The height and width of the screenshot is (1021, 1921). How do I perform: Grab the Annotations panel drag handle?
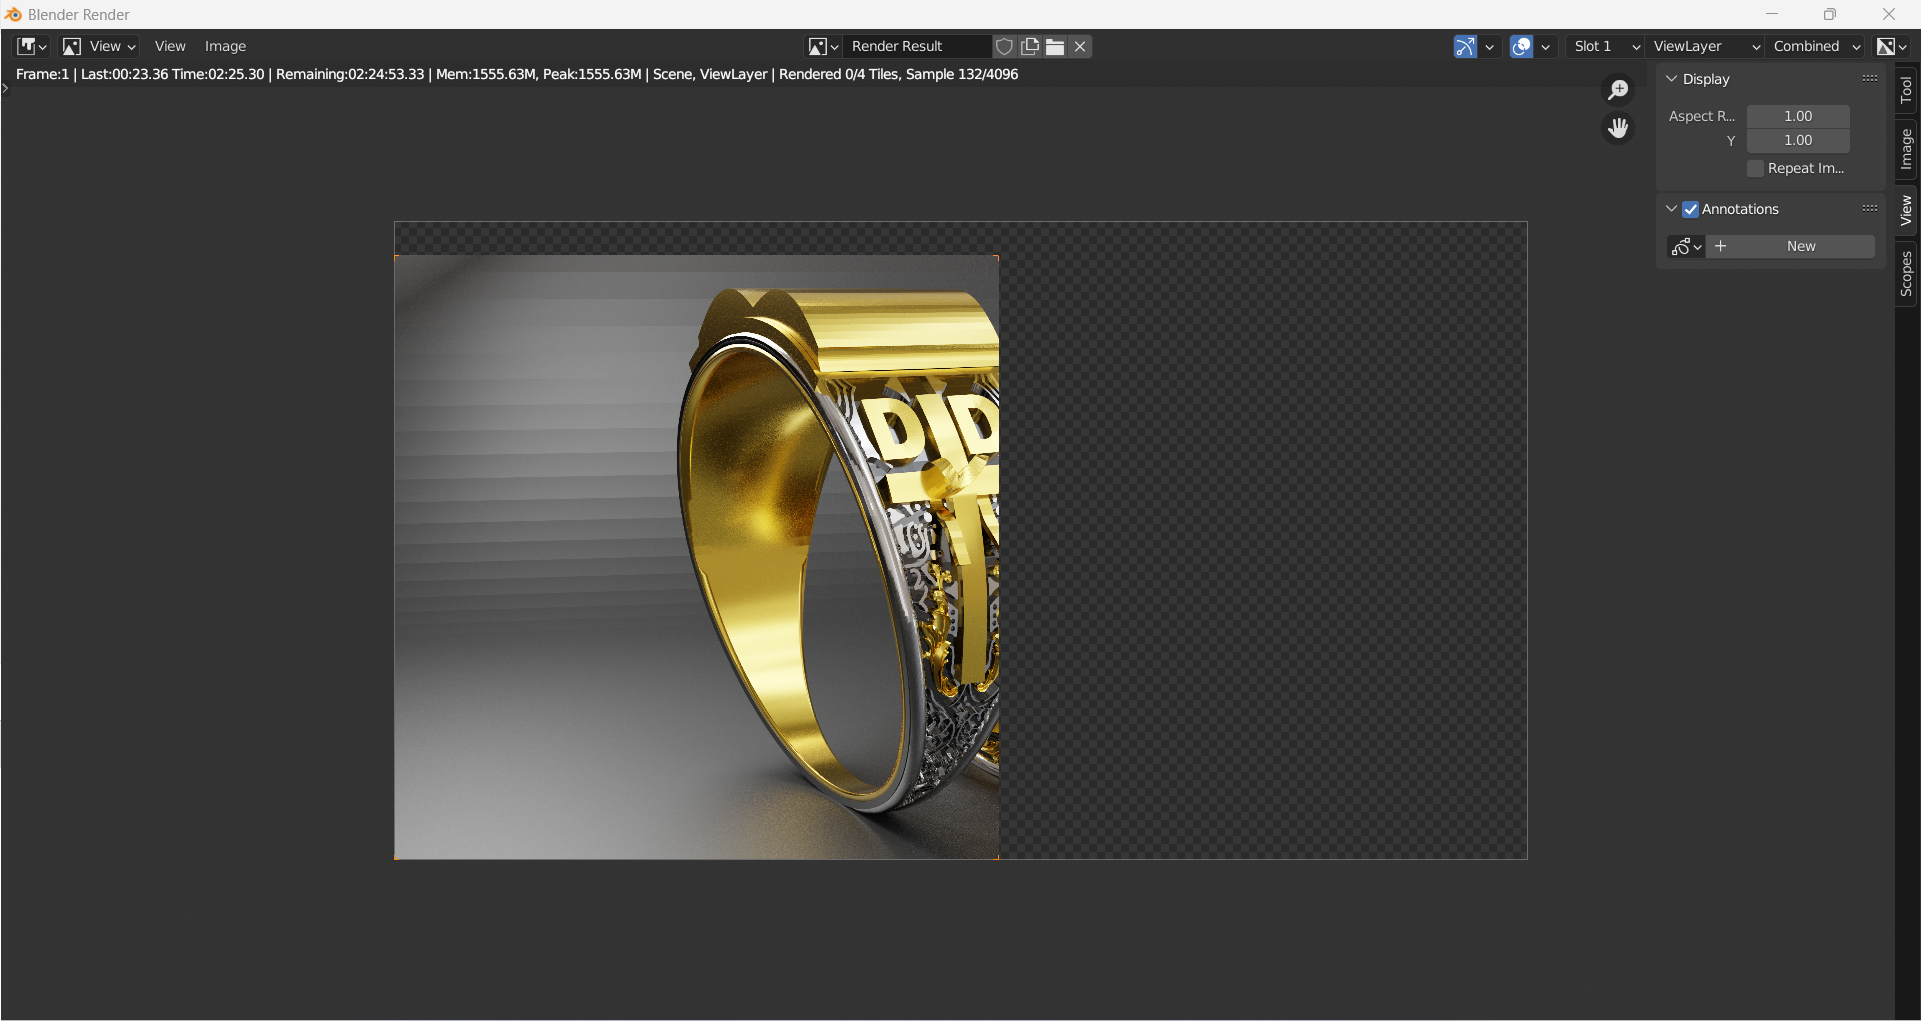point(1870,208)
